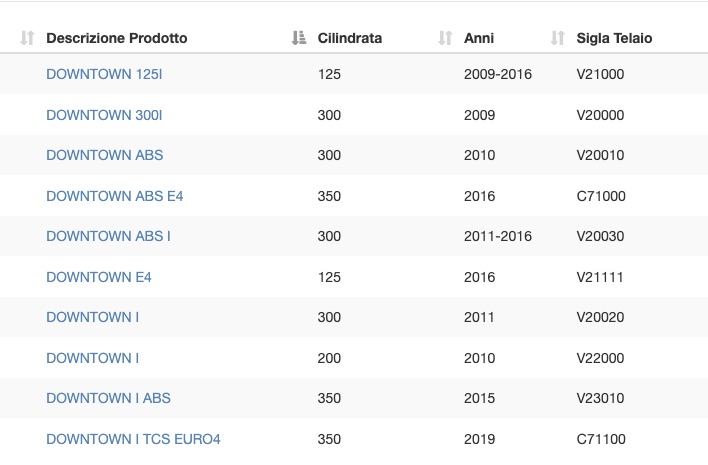The image size is (708, 465).
Task: Open the DOWNTOWN 300I product link
Action: (x=104, y=115)
